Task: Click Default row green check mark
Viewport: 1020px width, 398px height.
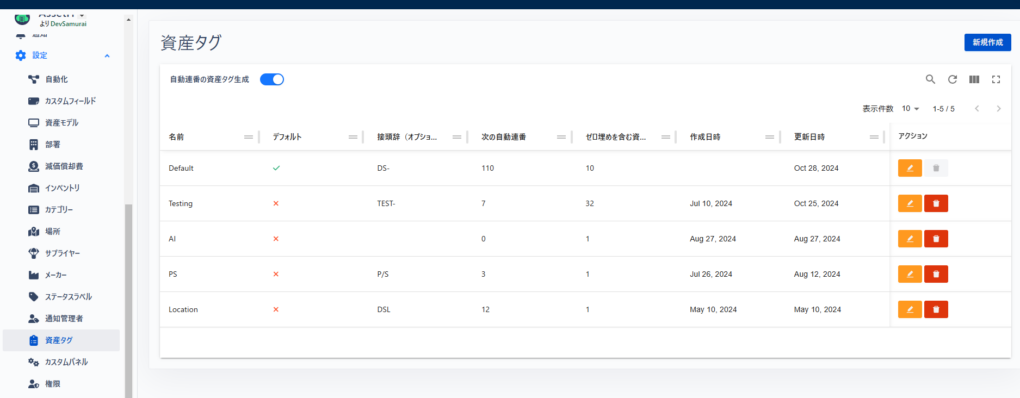Action: point(276,168)
